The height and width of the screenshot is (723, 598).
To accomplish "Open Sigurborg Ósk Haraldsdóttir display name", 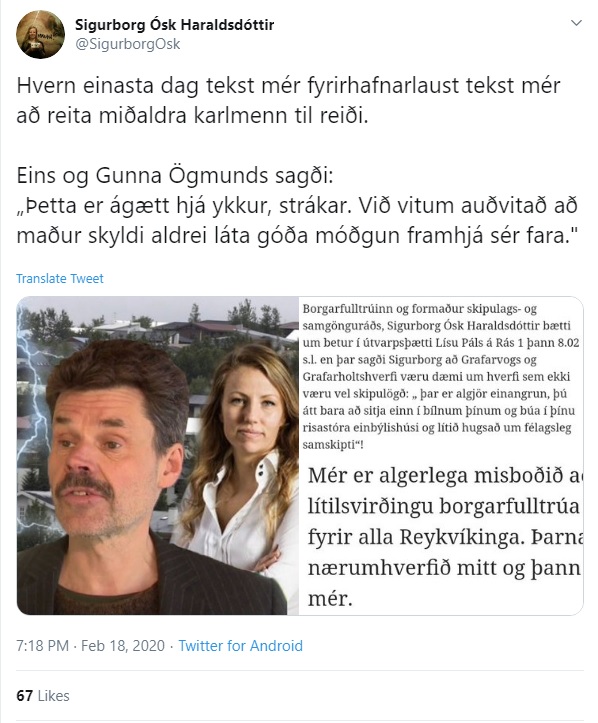I will (174, 24).
